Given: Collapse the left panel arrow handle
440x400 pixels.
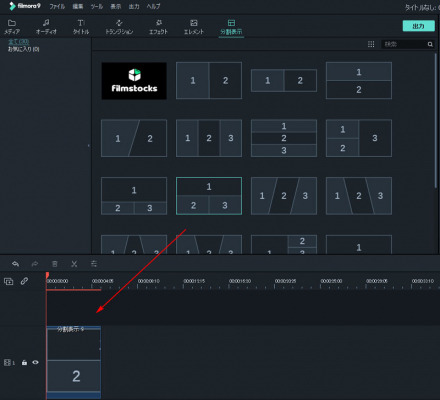Looking at the screenshot, I should tap(89, 145).
